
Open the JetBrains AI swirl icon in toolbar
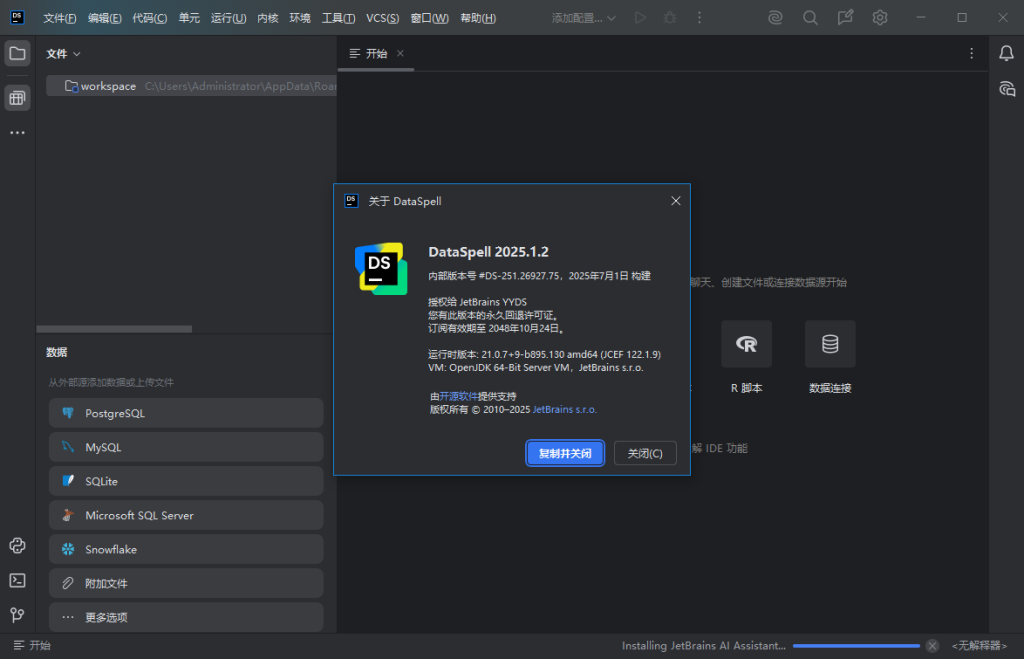pos(775,18)
